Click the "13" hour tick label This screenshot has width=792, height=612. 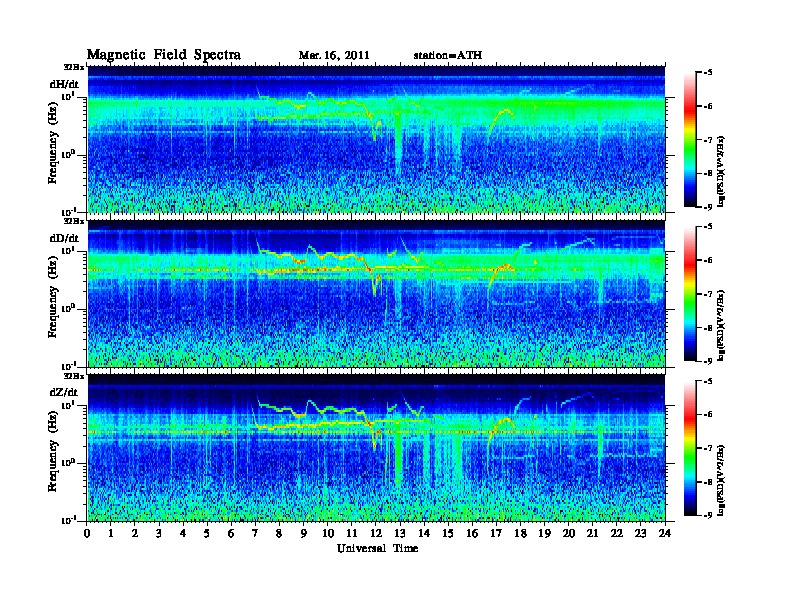click(400, 533)
